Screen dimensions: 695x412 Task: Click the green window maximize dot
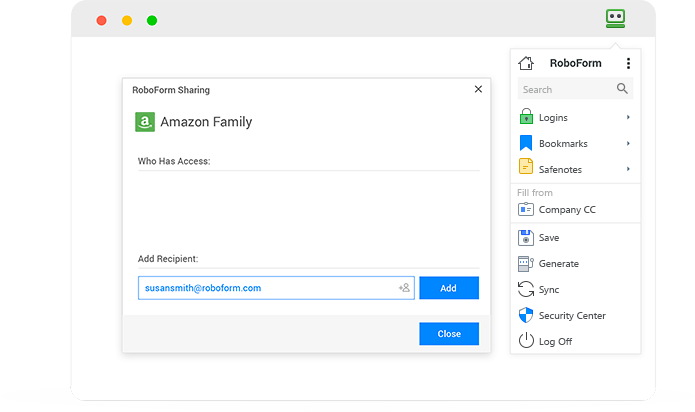152,20
